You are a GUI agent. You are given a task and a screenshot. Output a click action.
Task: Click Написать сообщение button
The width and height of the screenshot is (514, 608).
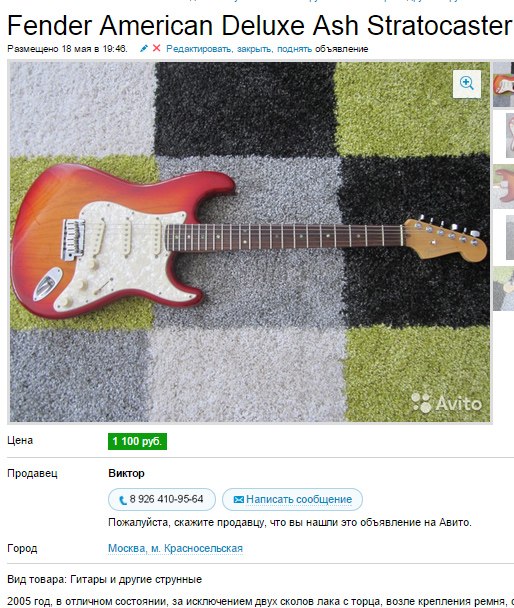pyautogui.click(x=292, y=499)
